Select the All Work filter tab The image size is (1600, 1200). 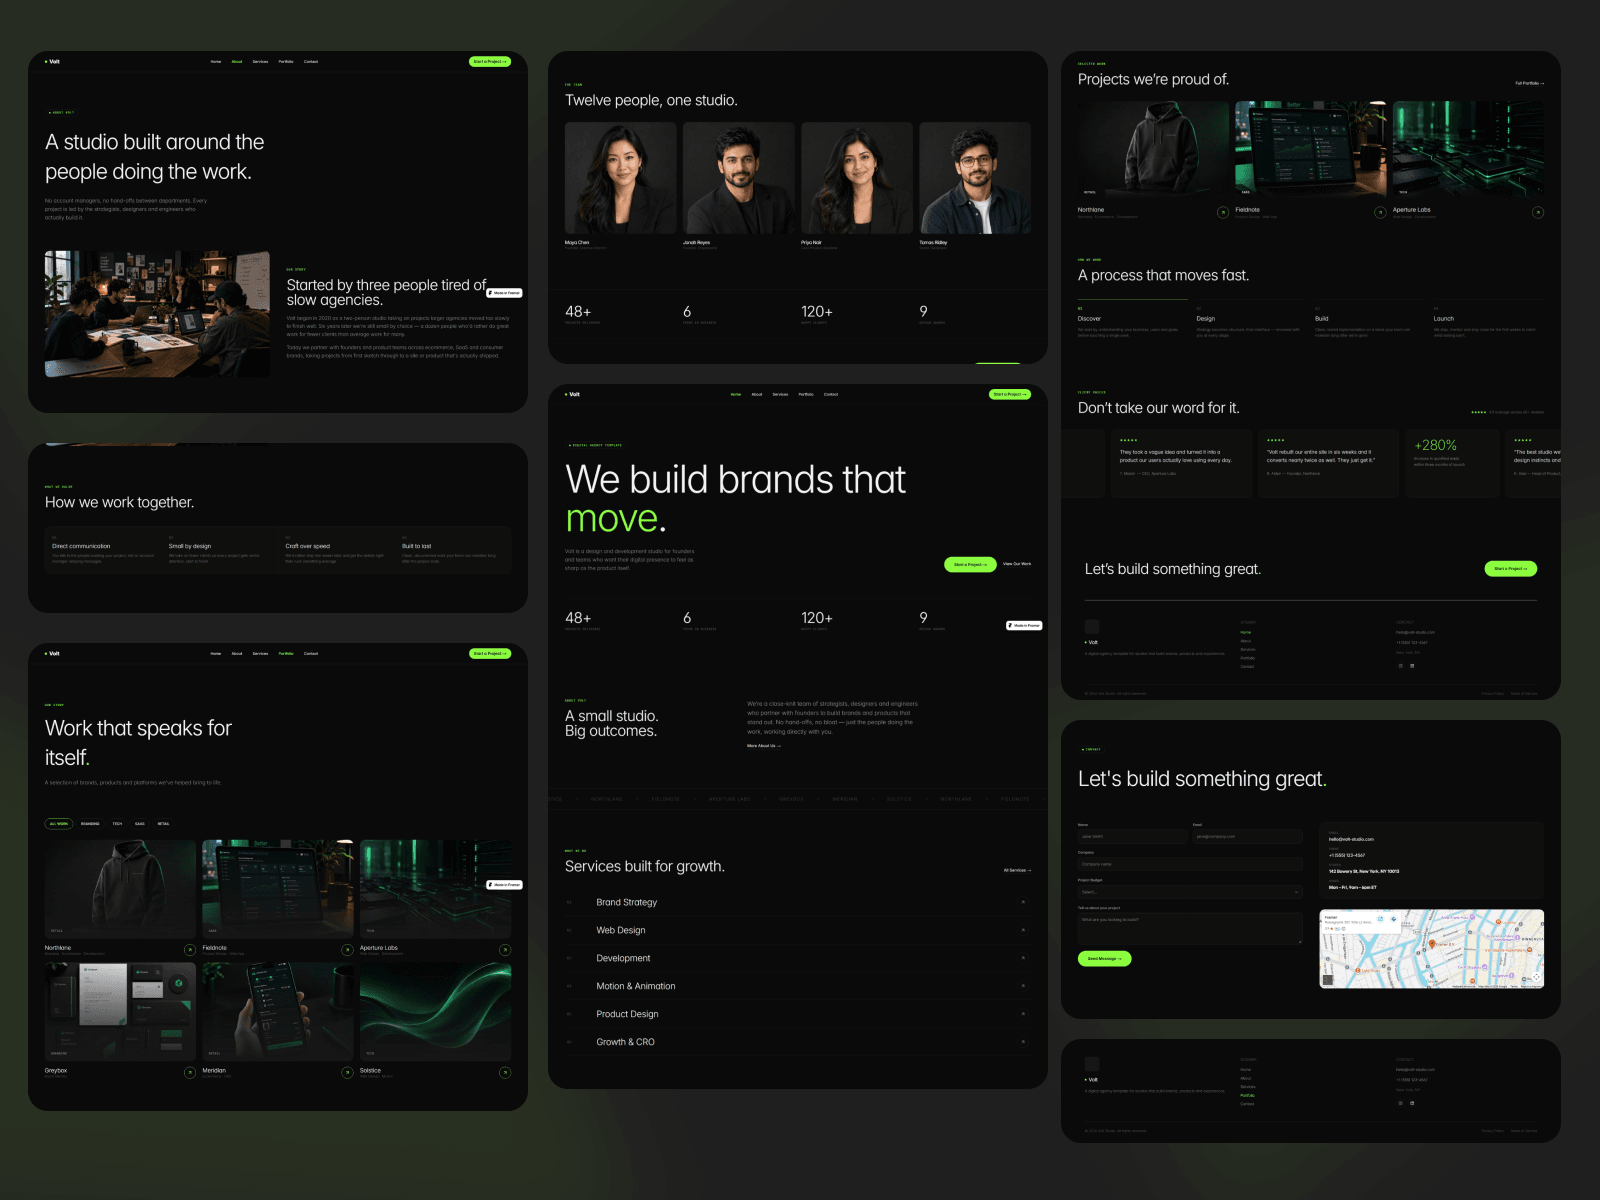tap(58, 824)
